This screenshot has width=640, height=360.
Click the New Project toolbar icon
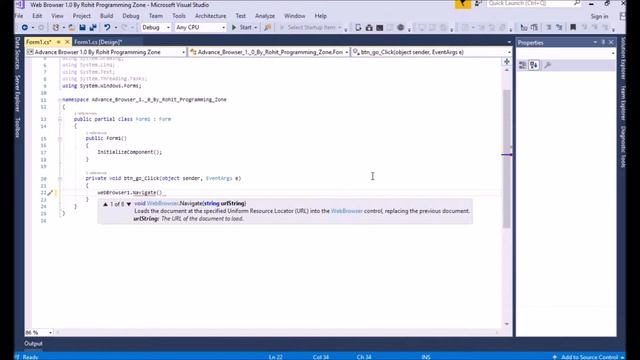coord(56,27)
